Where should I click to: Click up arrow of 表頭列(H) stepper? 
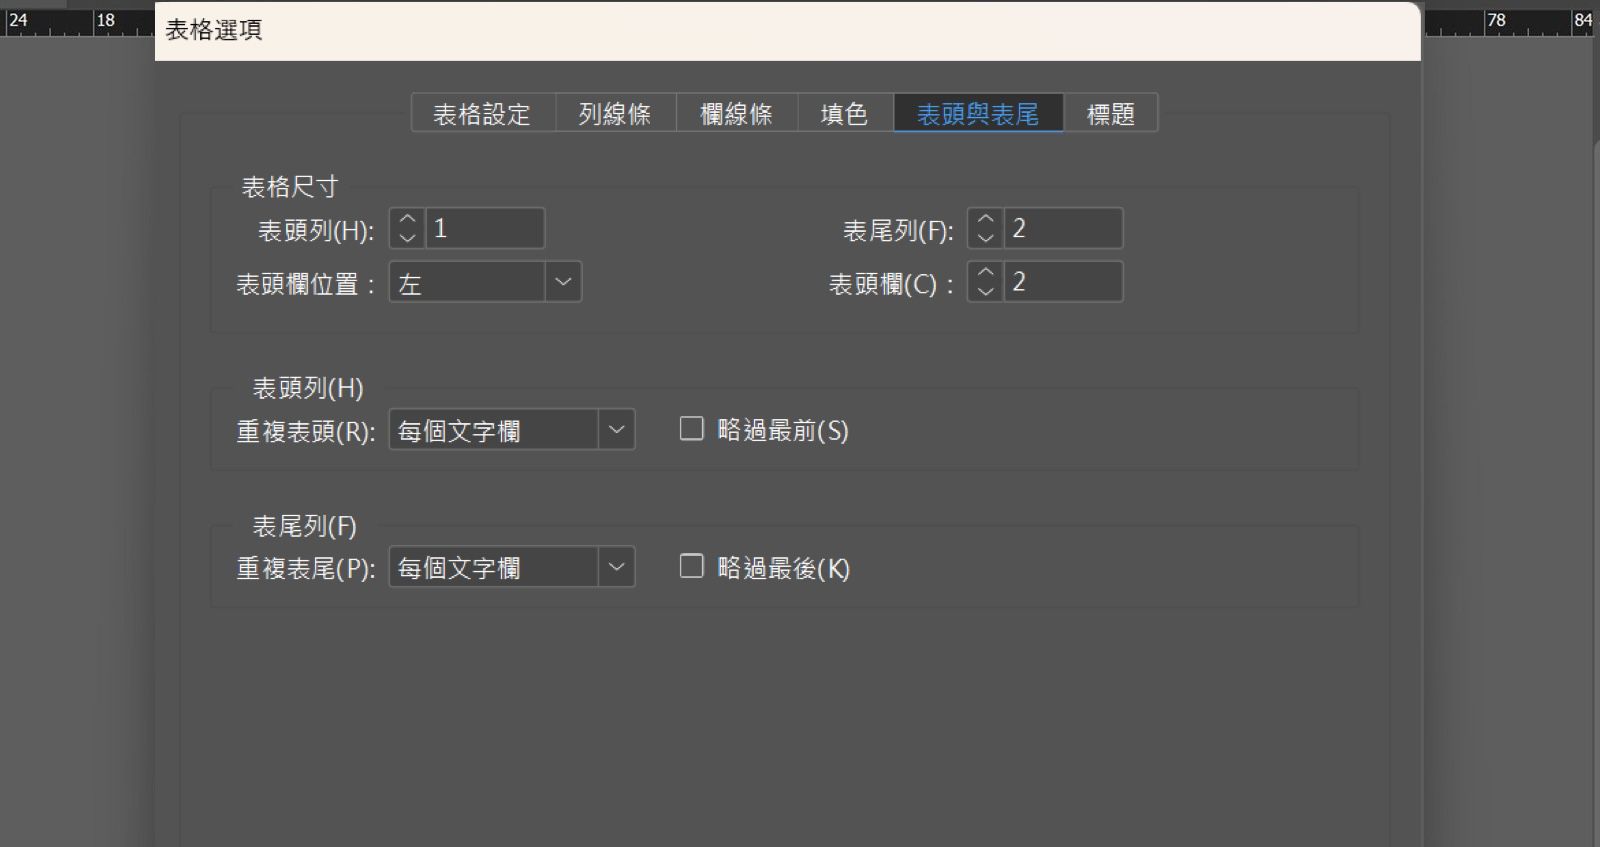pyautogui.click(x=407, y=219)
